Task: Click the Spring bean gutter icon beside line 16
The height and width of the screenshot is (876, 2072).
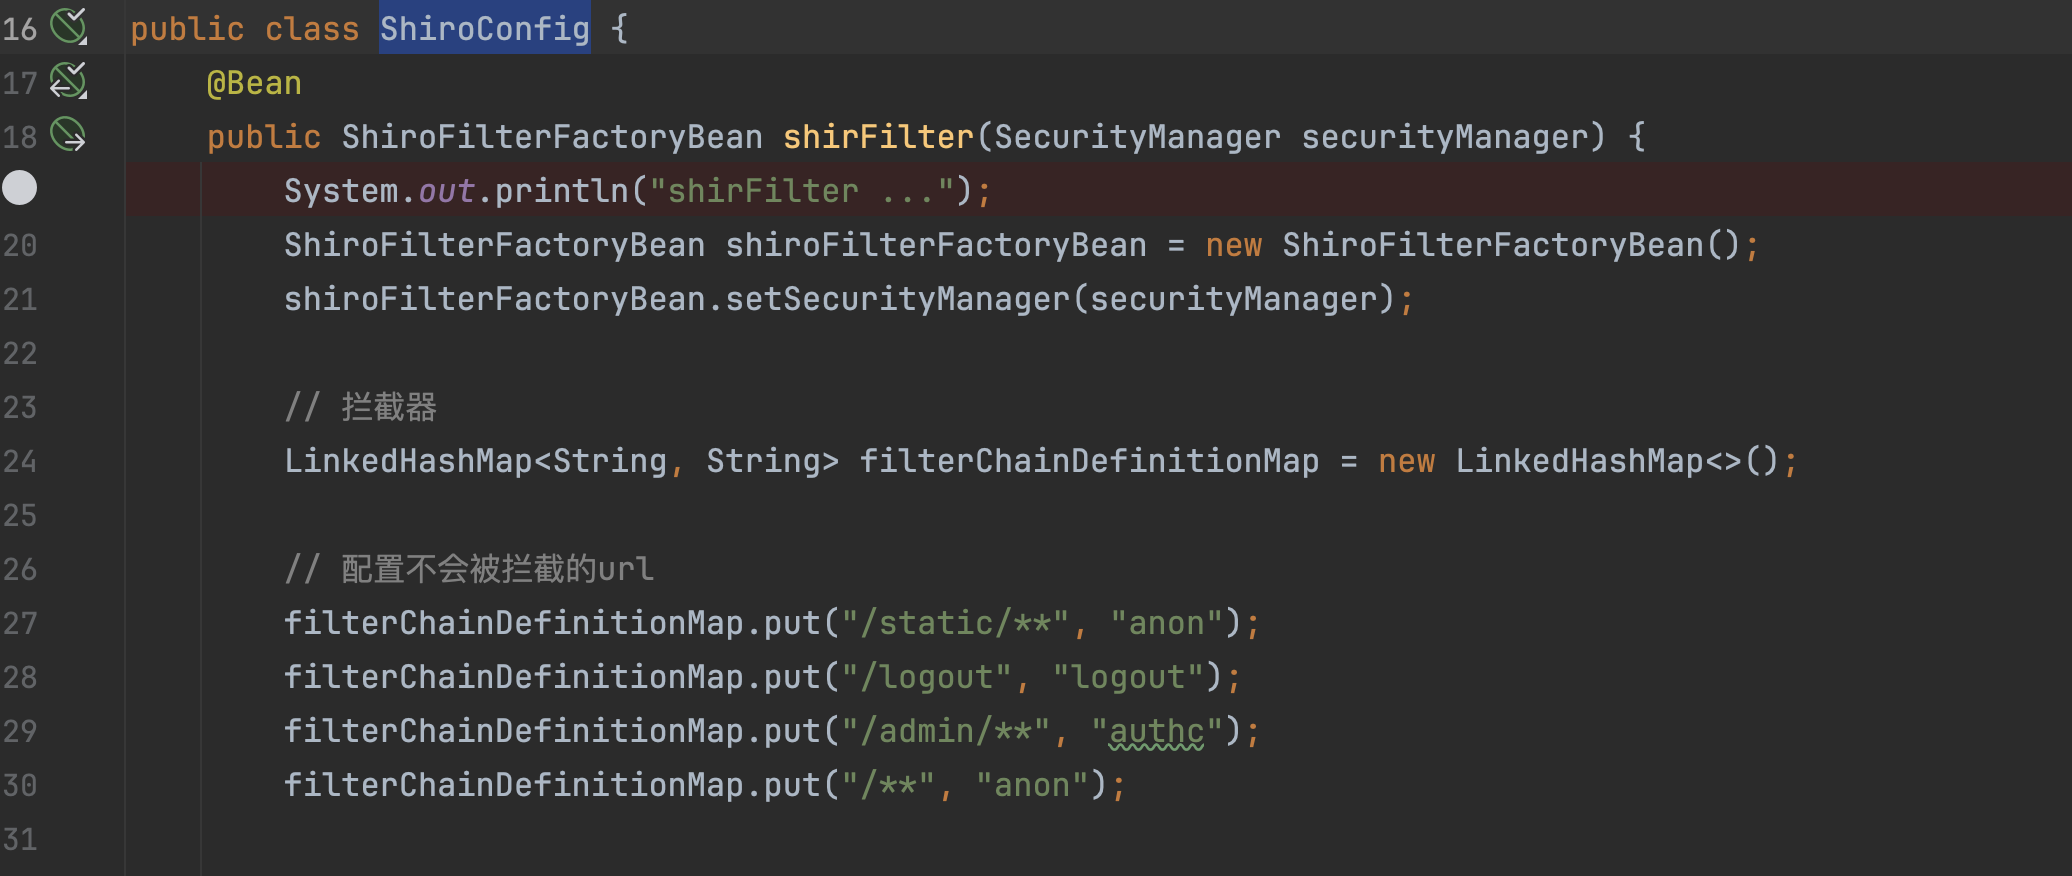Action: point(68,27)
